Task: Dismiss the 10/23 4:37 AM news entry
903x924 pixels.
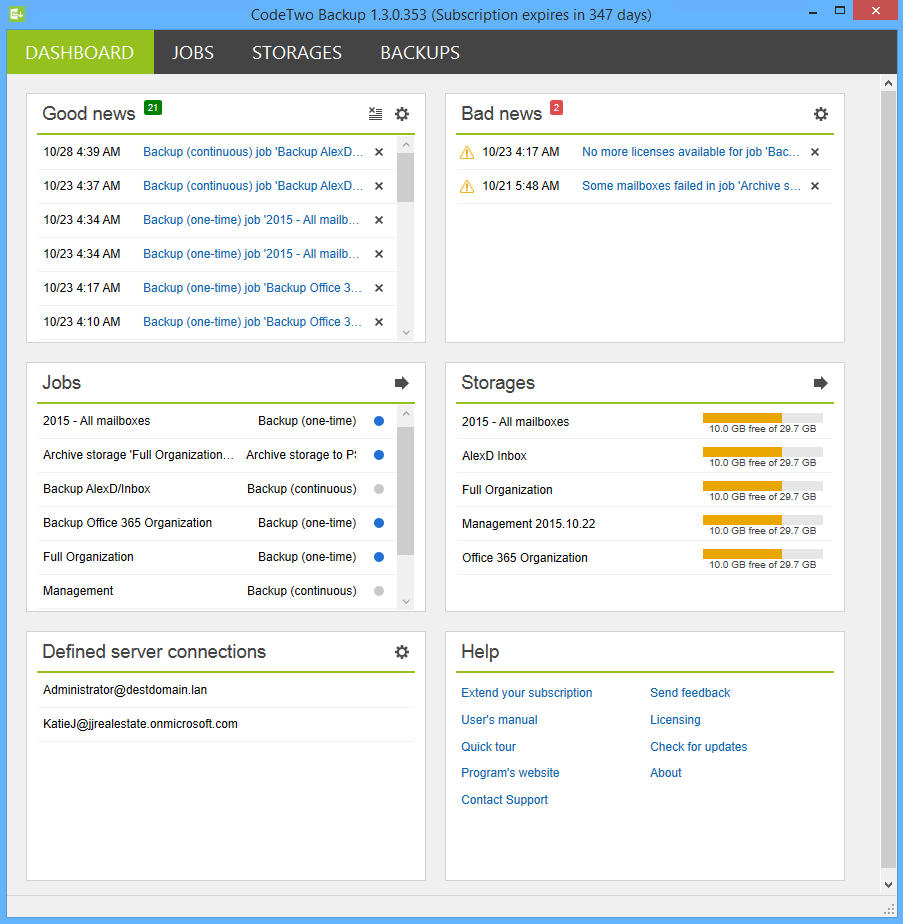Action: point(379,186)
